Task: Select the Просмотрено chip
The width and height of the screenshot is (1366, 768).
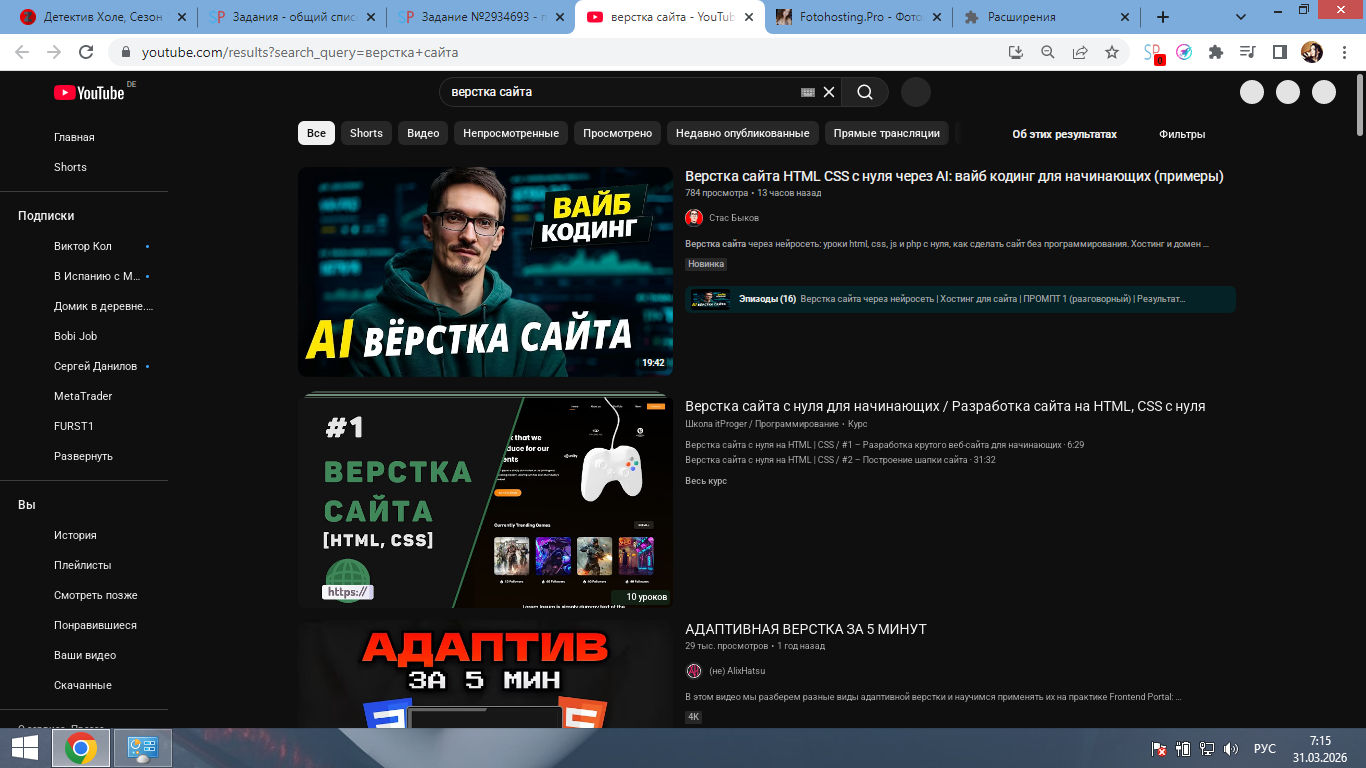Action: click(617, 133)
